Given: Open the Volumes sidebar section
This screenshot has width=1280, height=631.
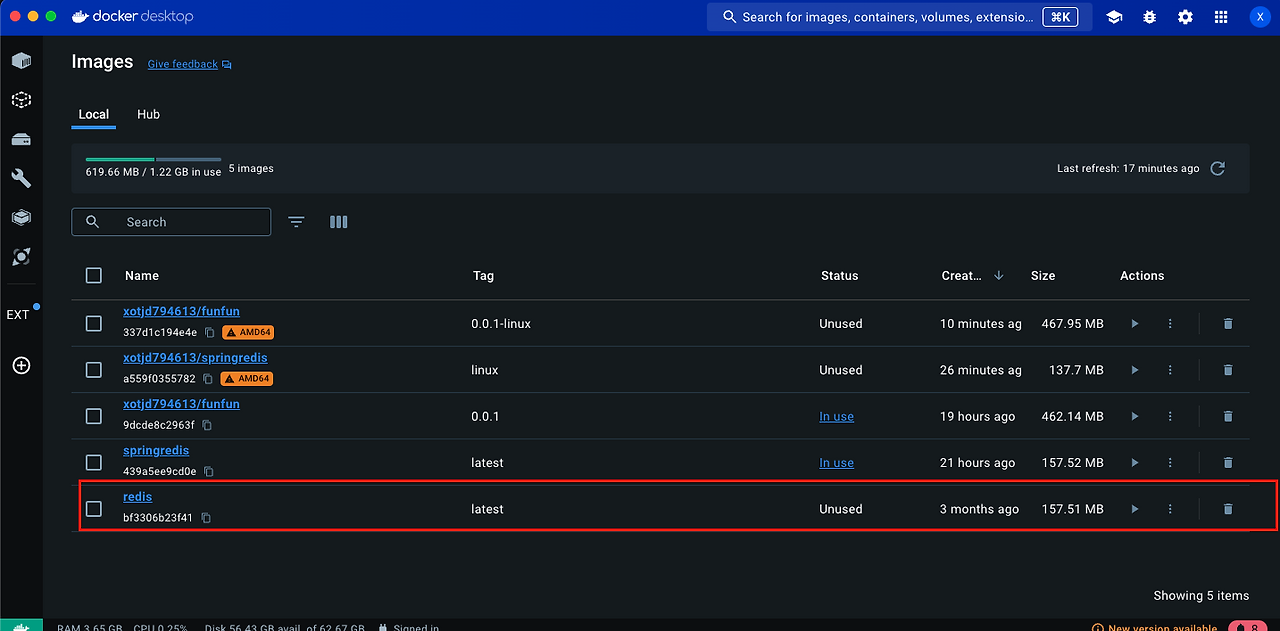Looking at the screenshot, I should click(x=21, y=139).
